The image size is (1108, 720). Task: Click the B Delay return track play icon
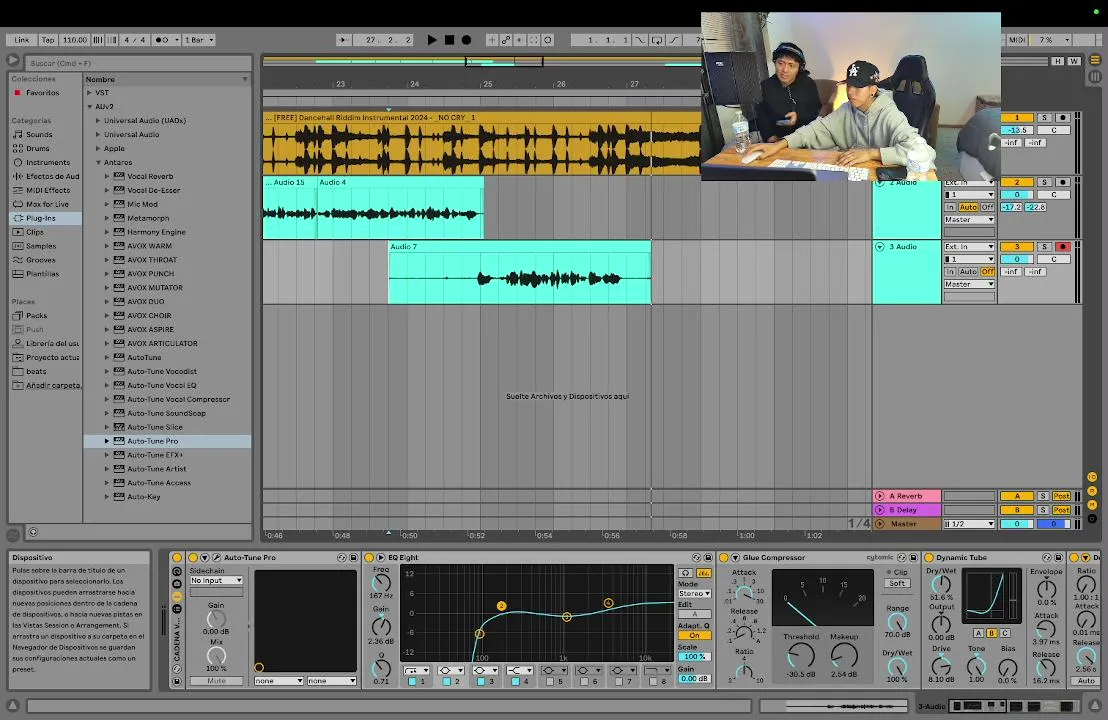(880, 509)
